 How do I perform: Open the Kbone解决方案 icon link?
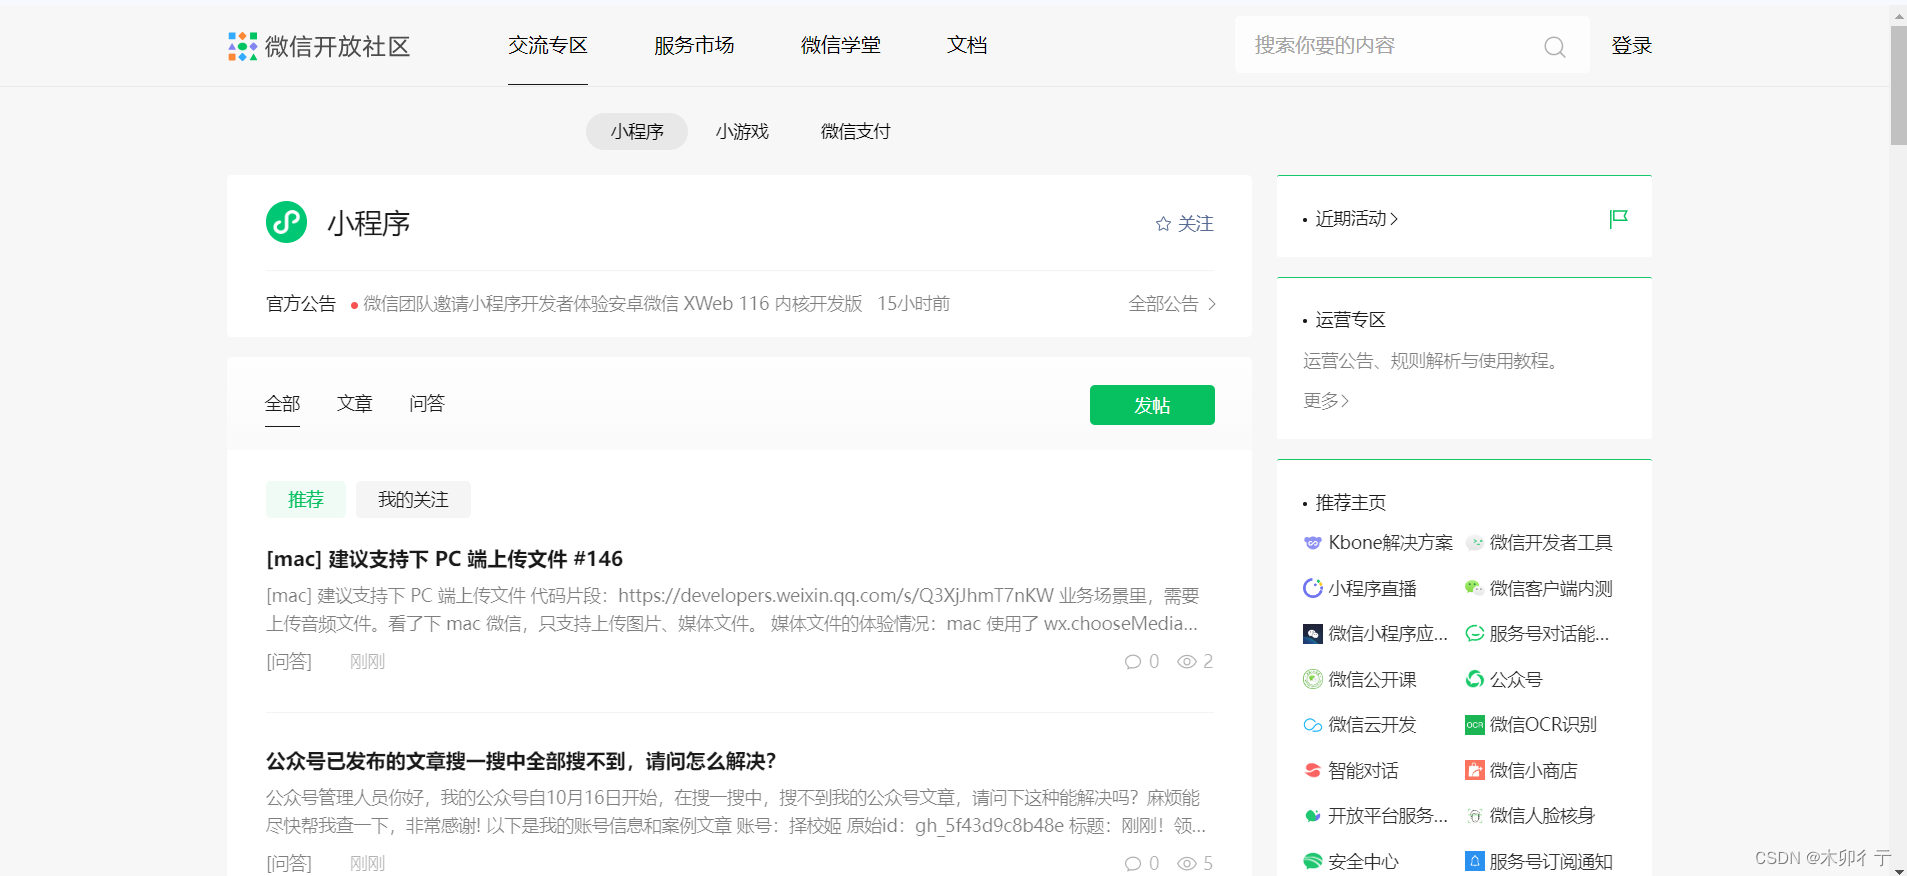coord(1313,543)
